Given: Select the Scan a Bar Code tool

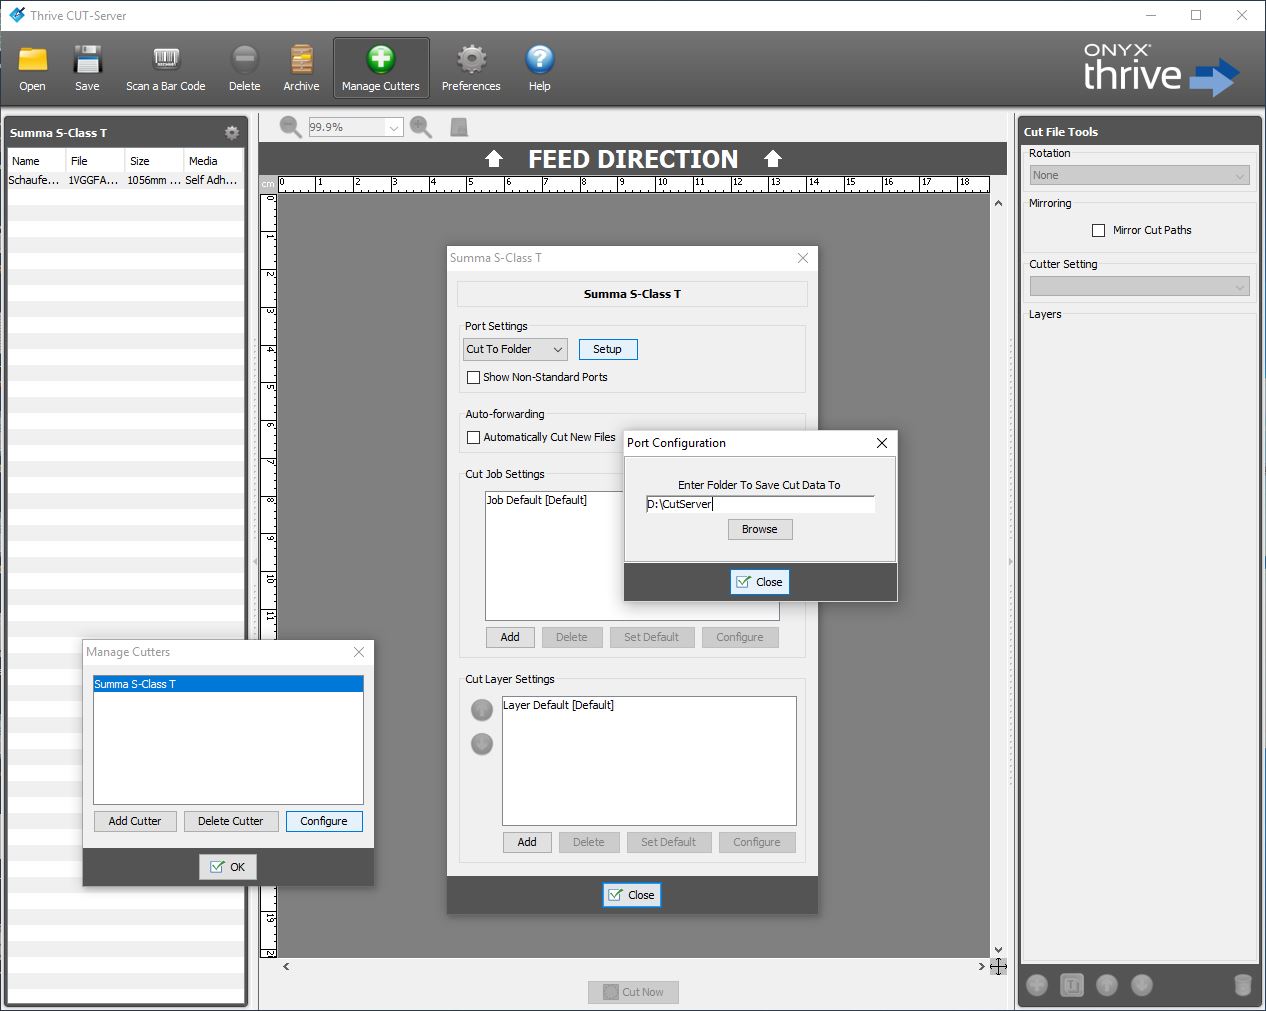Looking at the screenshot, I should click(x=166, y=69).
